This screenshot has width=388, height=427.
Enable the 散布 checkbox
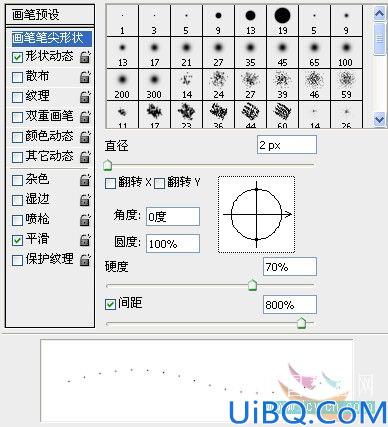point(17,77)
